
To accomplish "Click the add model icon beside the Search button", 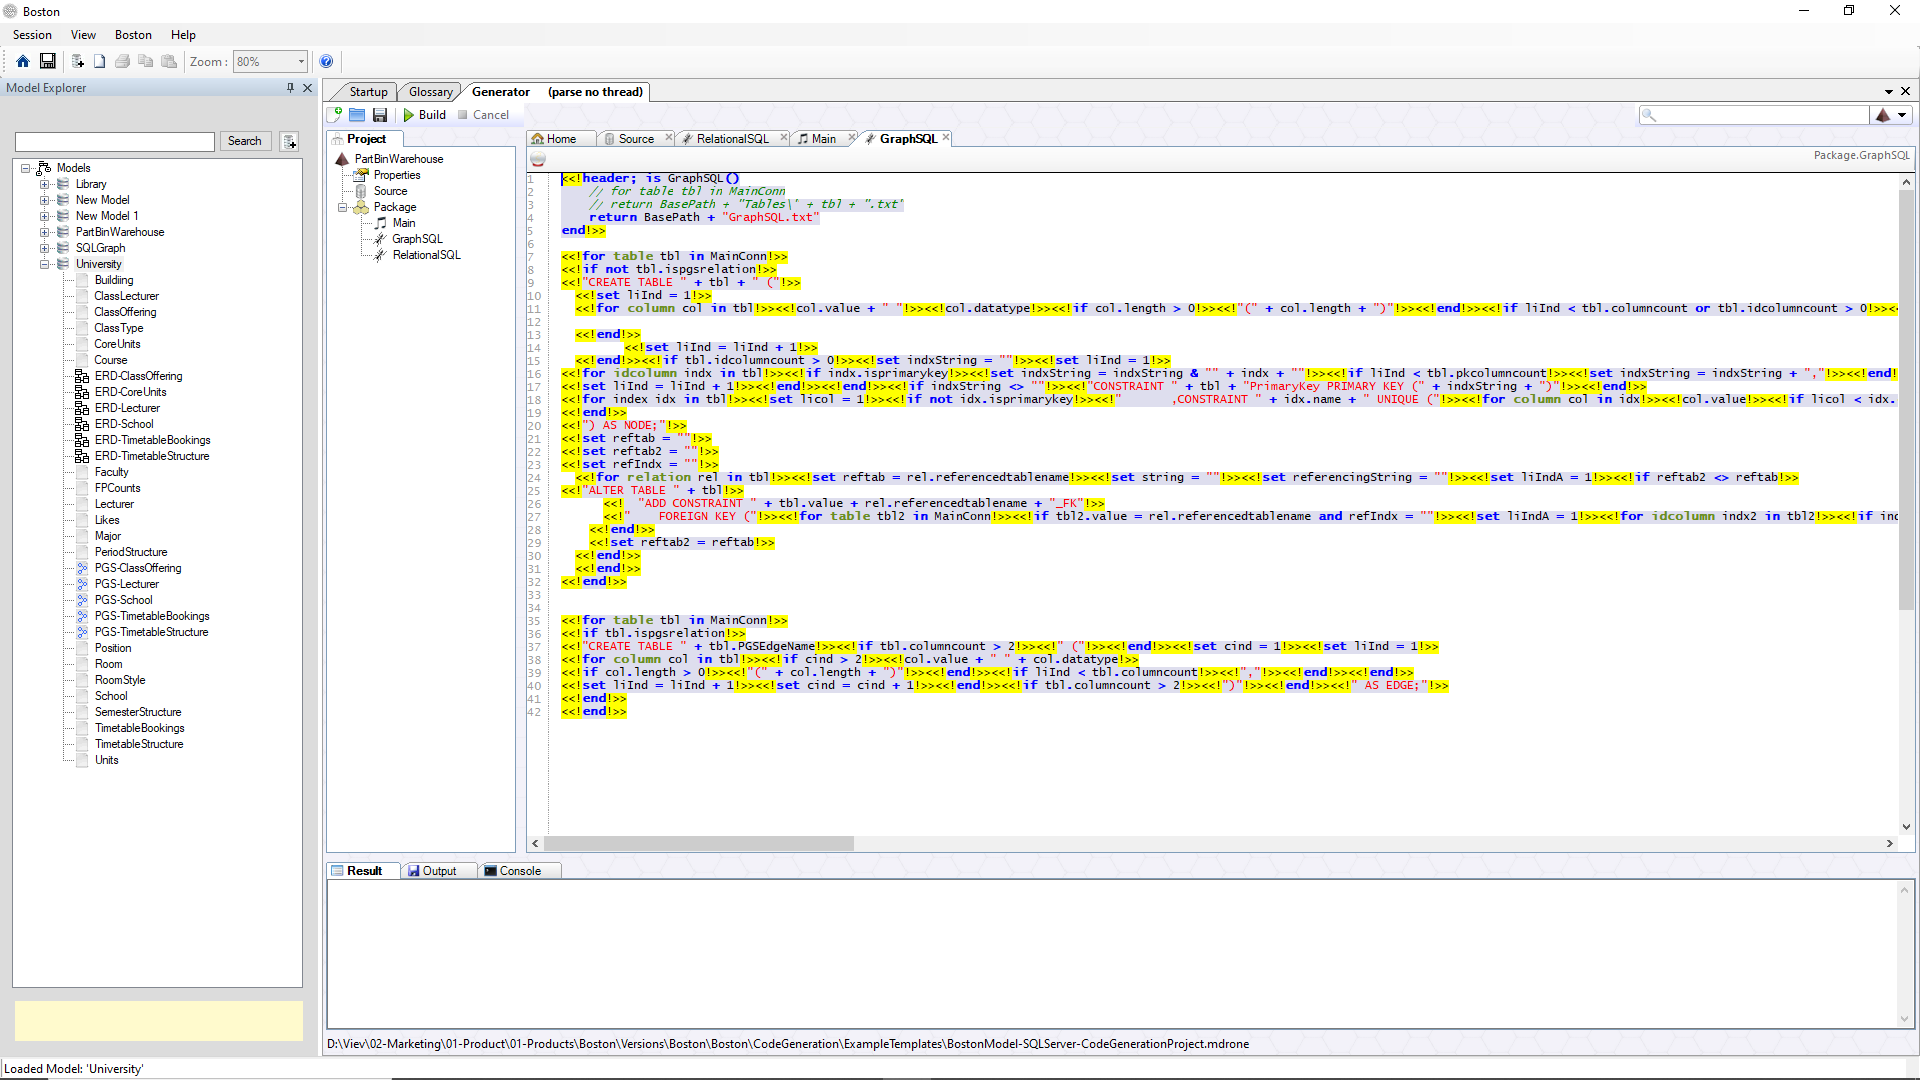I will [x=289, y=141].
